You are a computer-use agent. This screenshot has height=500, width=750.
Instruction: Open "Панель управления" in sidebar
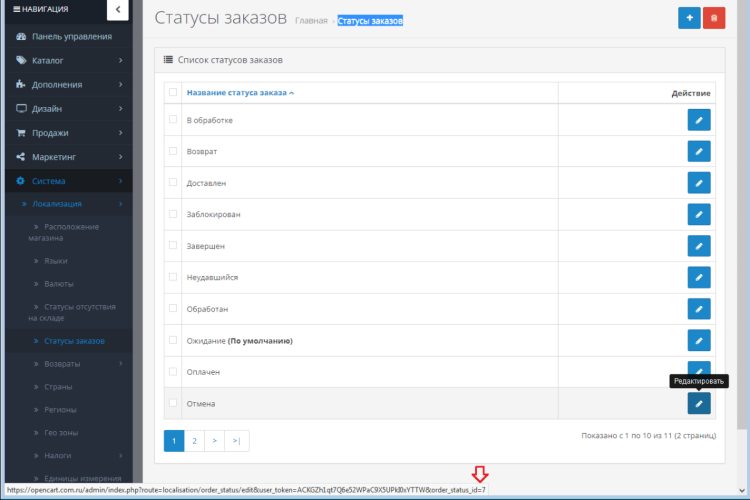point(70,36)
